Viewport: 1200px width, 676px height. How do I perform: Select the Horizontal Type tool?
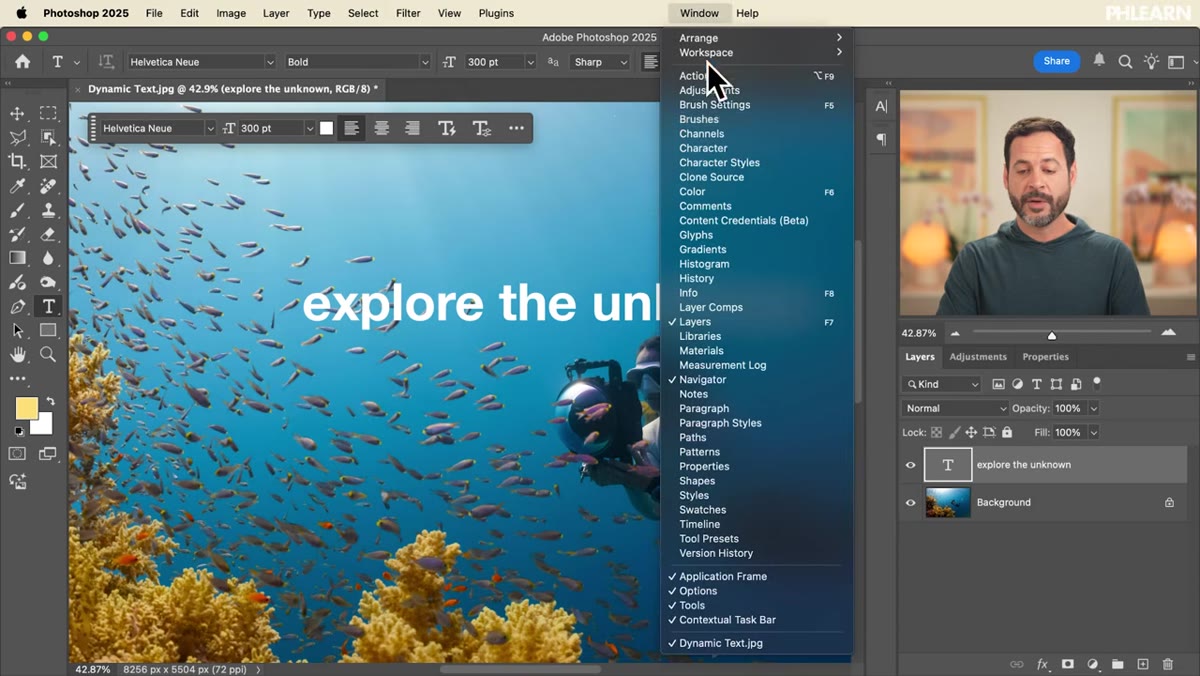tap(48, 307)
